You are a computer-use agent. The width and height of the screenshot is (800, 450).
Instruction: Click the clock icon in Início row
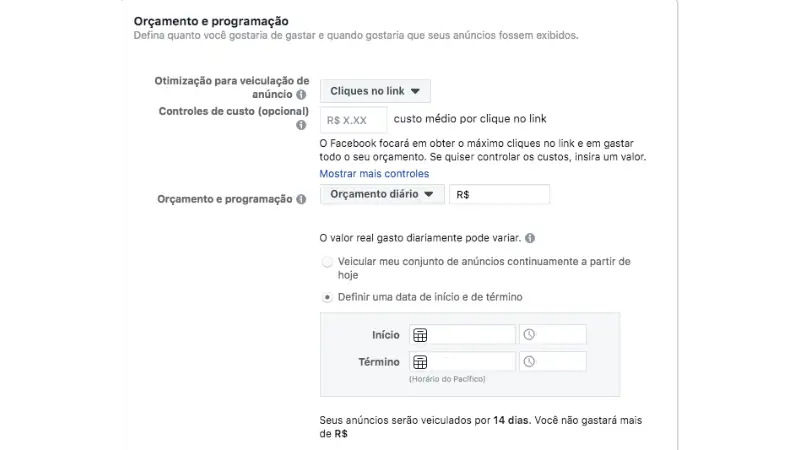(x=529, y=335)
